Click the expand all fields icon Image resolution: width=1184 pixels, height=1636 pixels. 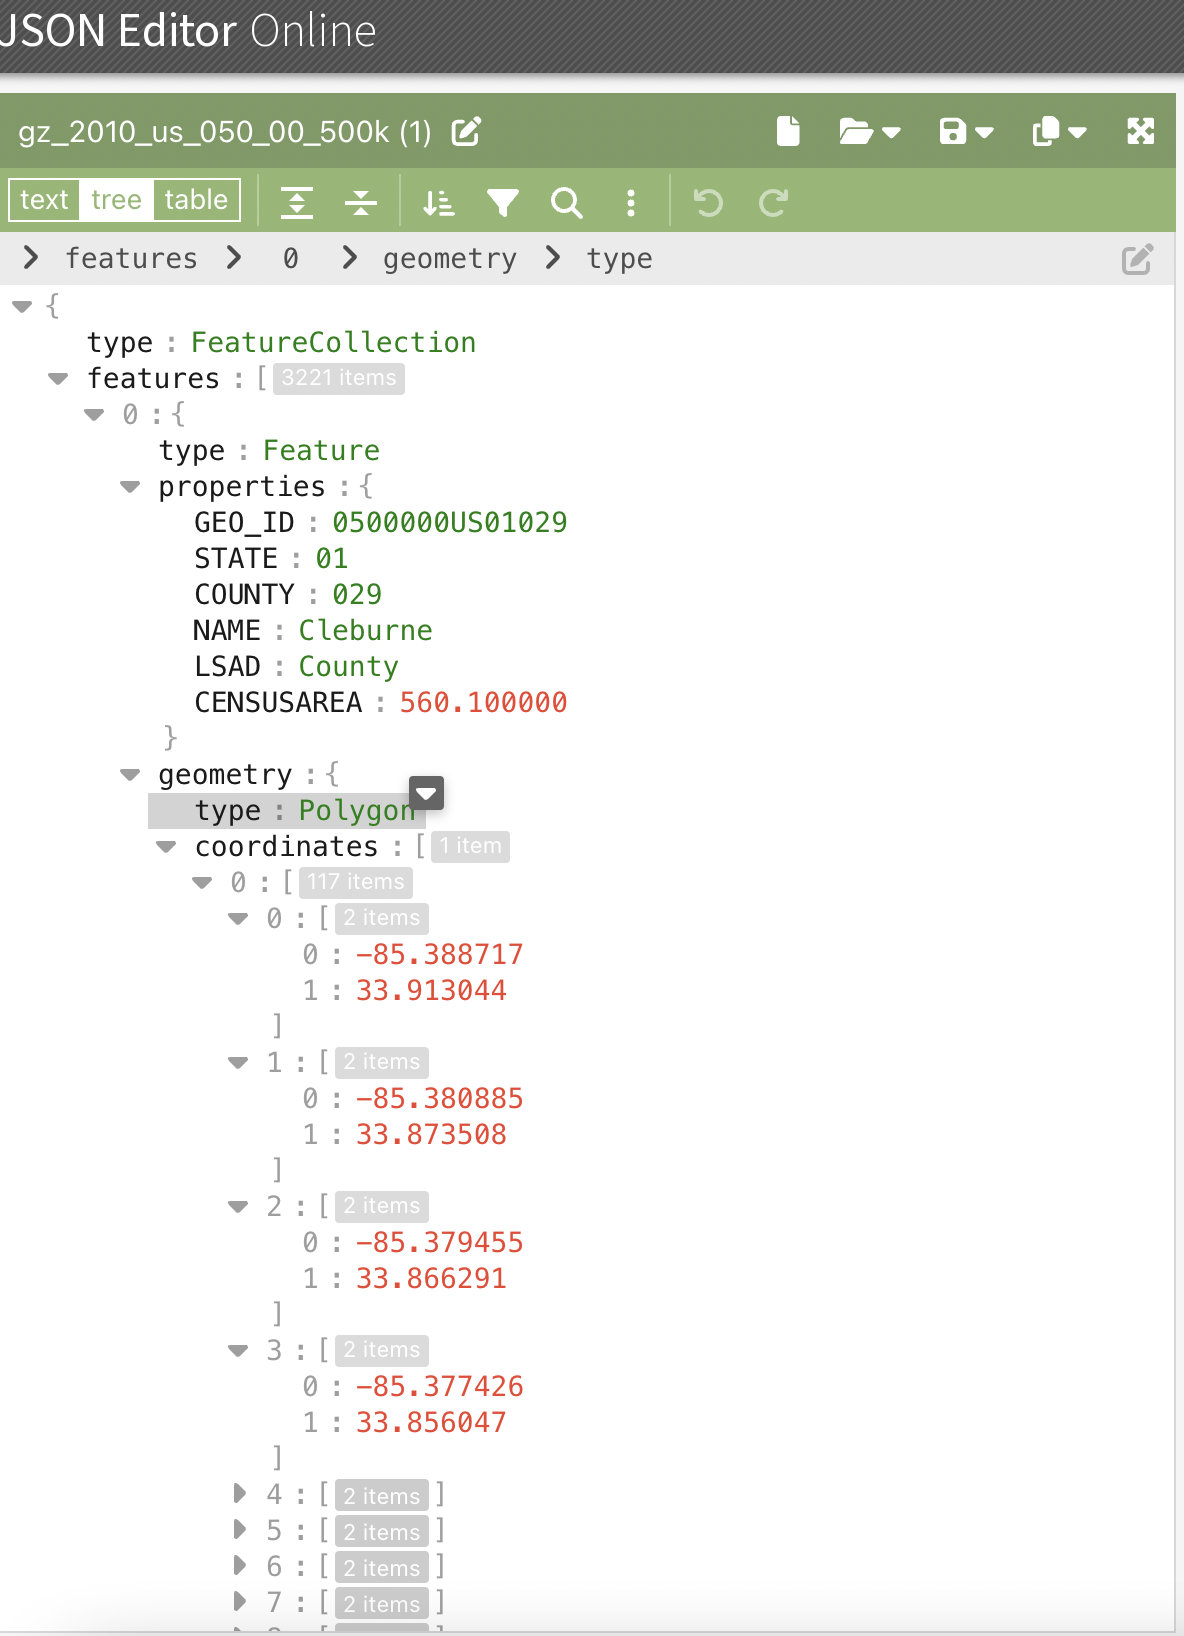(297, 203)
